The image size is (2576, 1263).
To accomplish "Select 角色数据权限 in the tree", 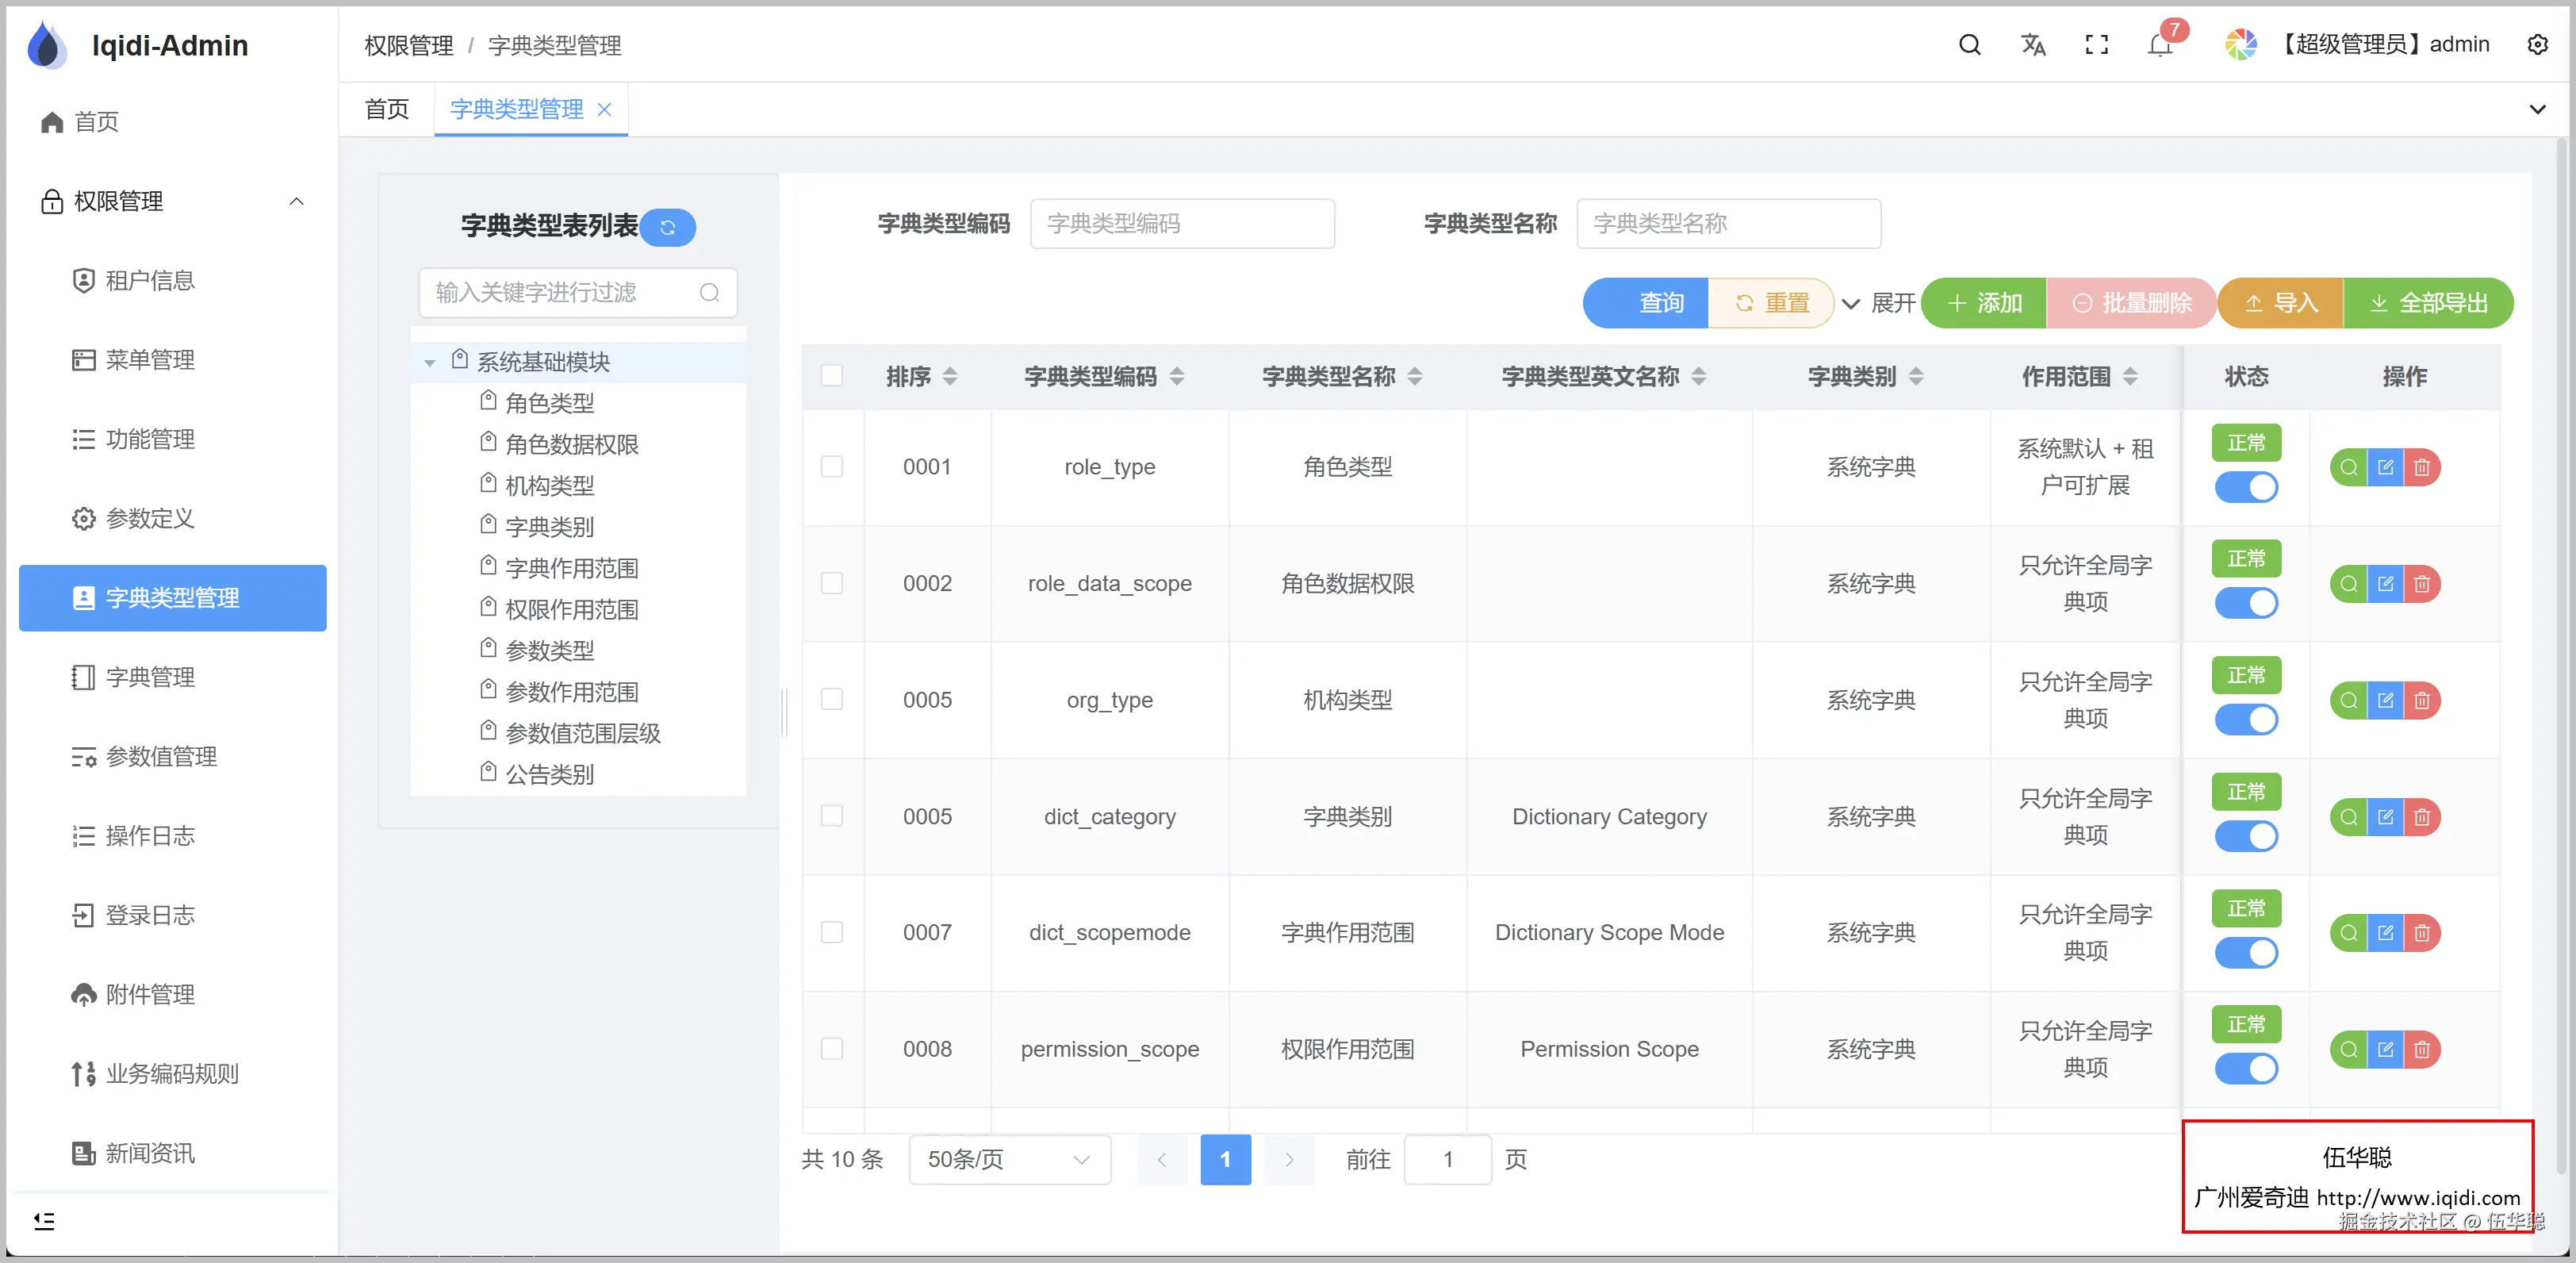I will tap(572, 445).
